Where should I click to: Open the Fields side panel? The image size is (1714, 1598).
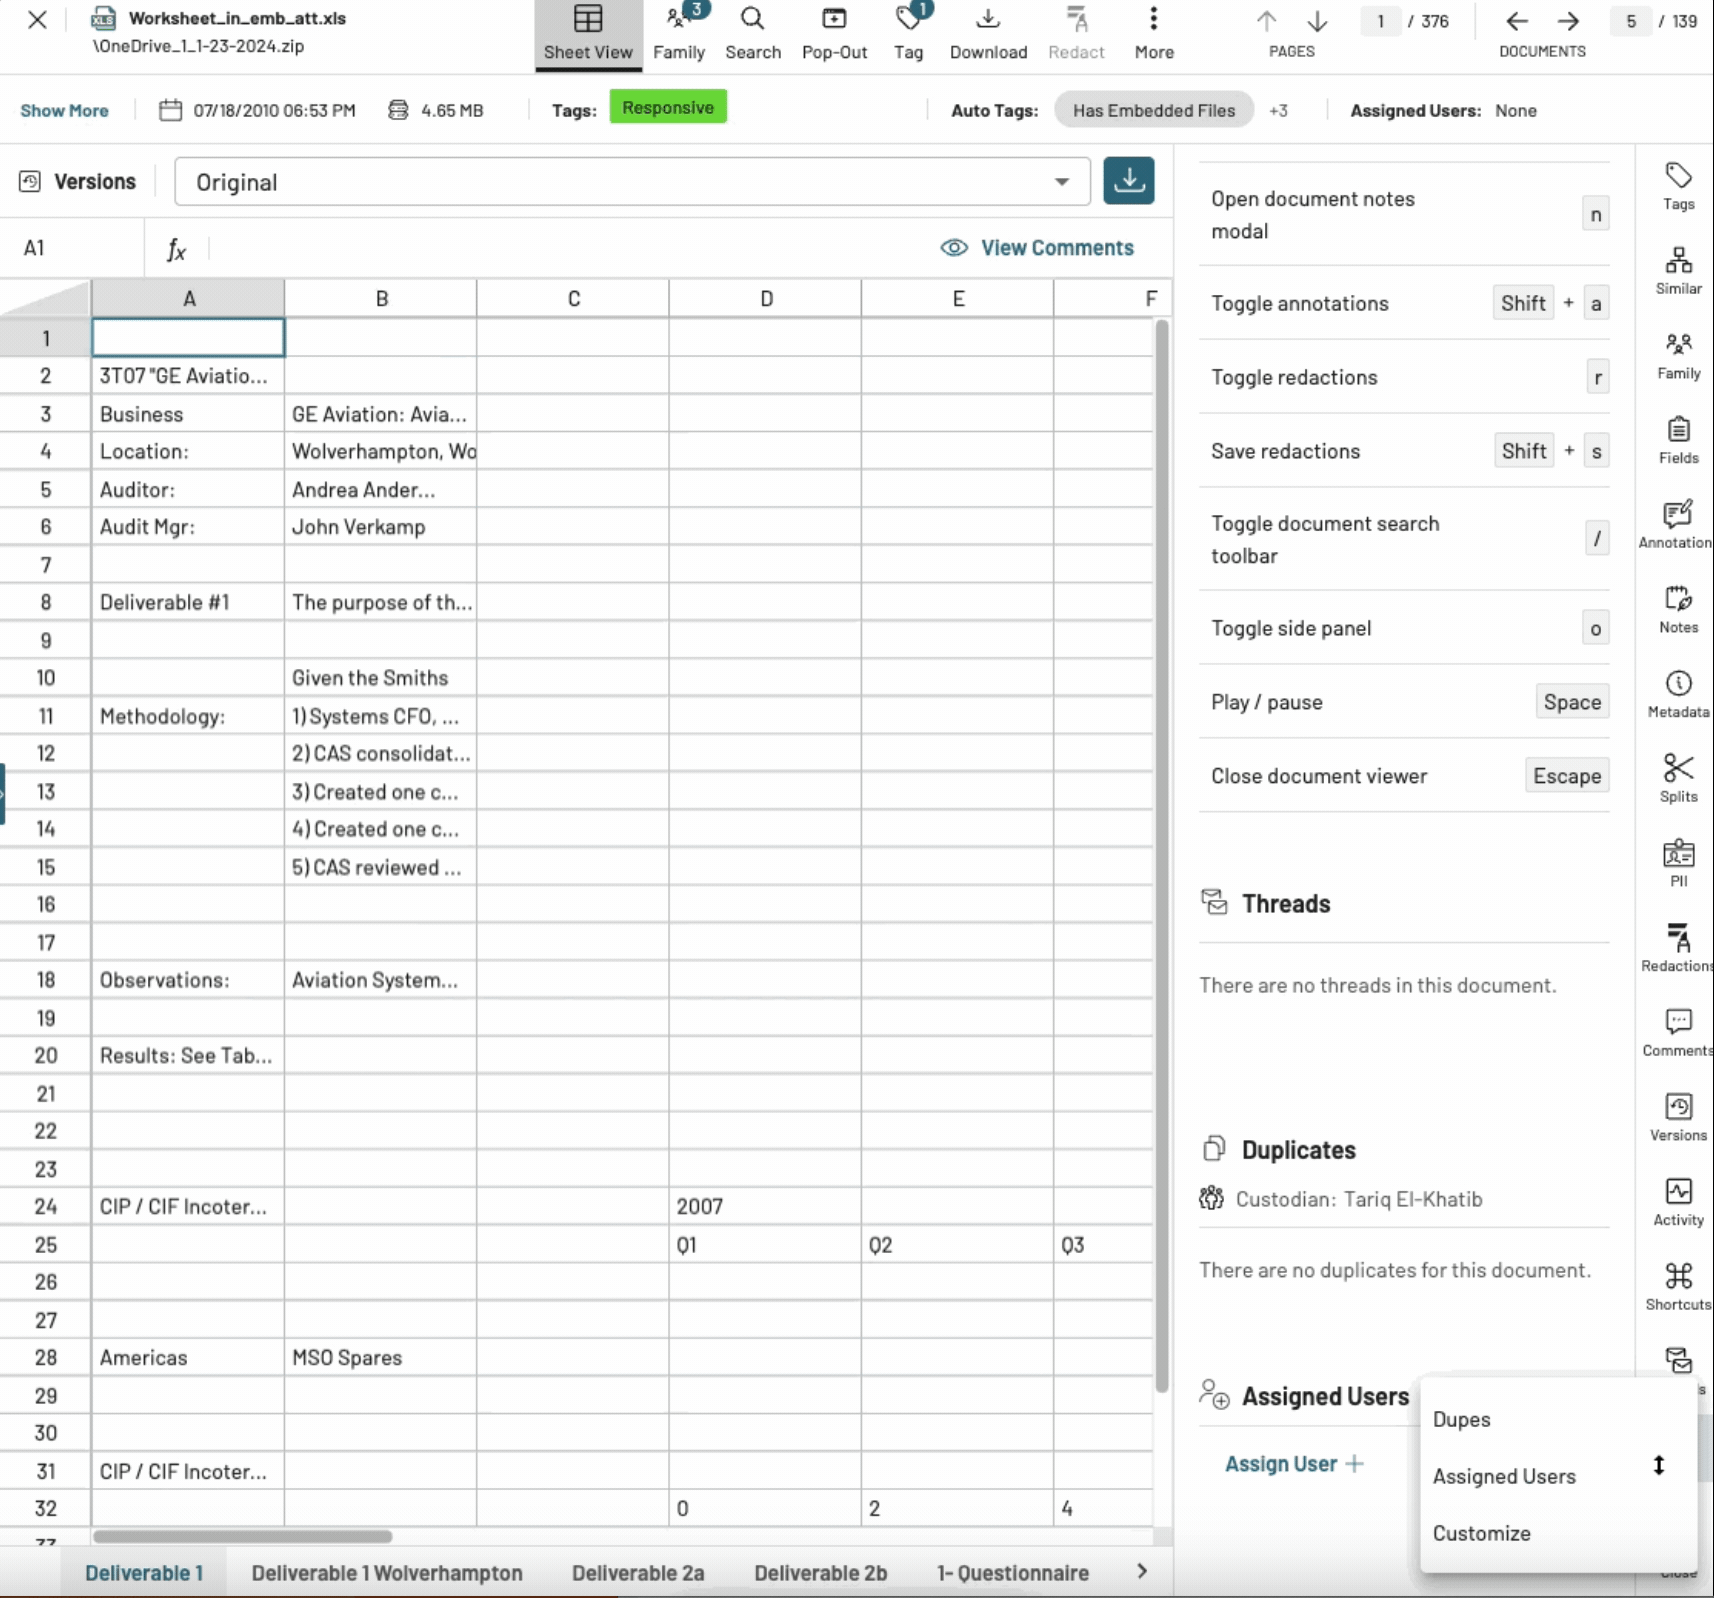click(1678, 441)
